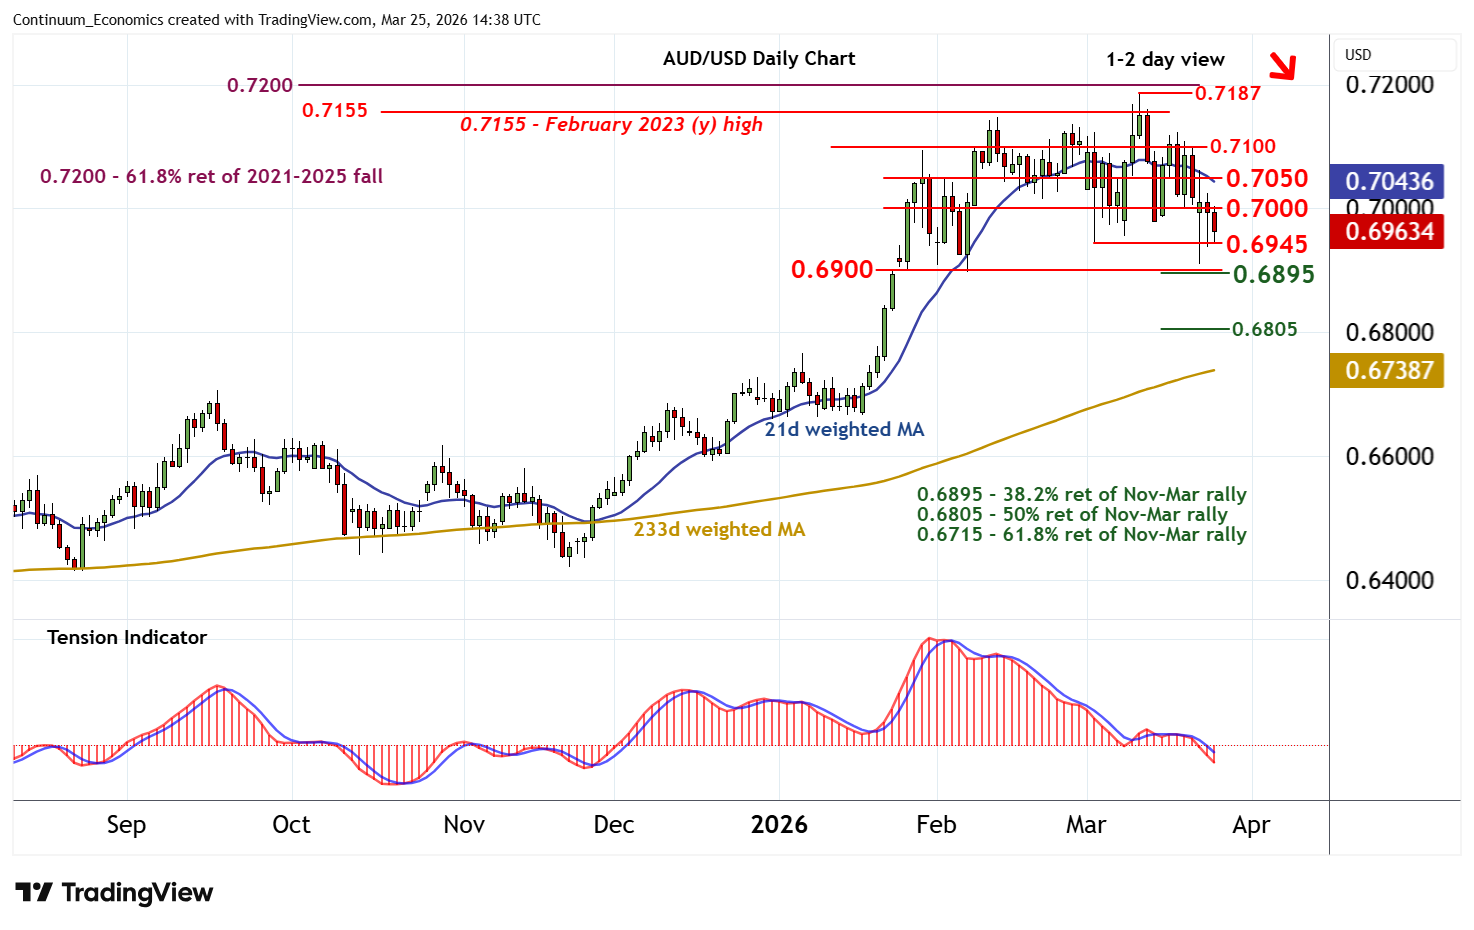The height and width of the screenshot is (930, 1474).
Task: Click the red downward trend arrow
Action: point(1281,66)
